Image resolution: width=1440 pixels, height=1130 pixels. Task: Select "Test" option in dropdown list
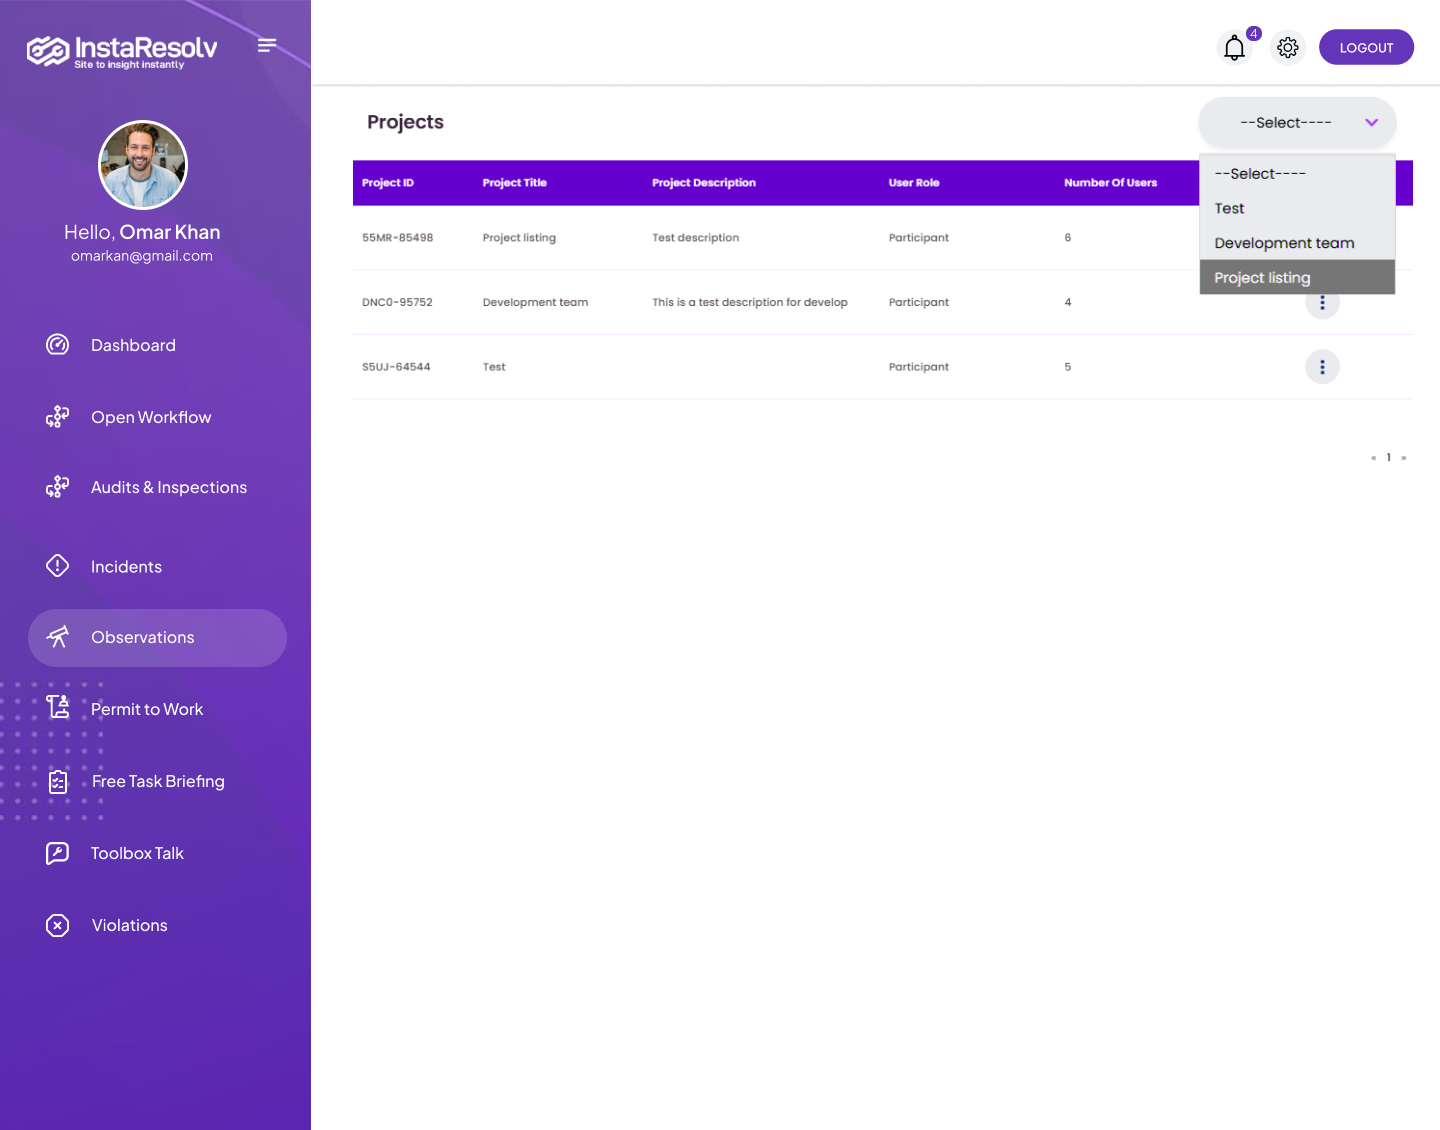click(1230, 208)
